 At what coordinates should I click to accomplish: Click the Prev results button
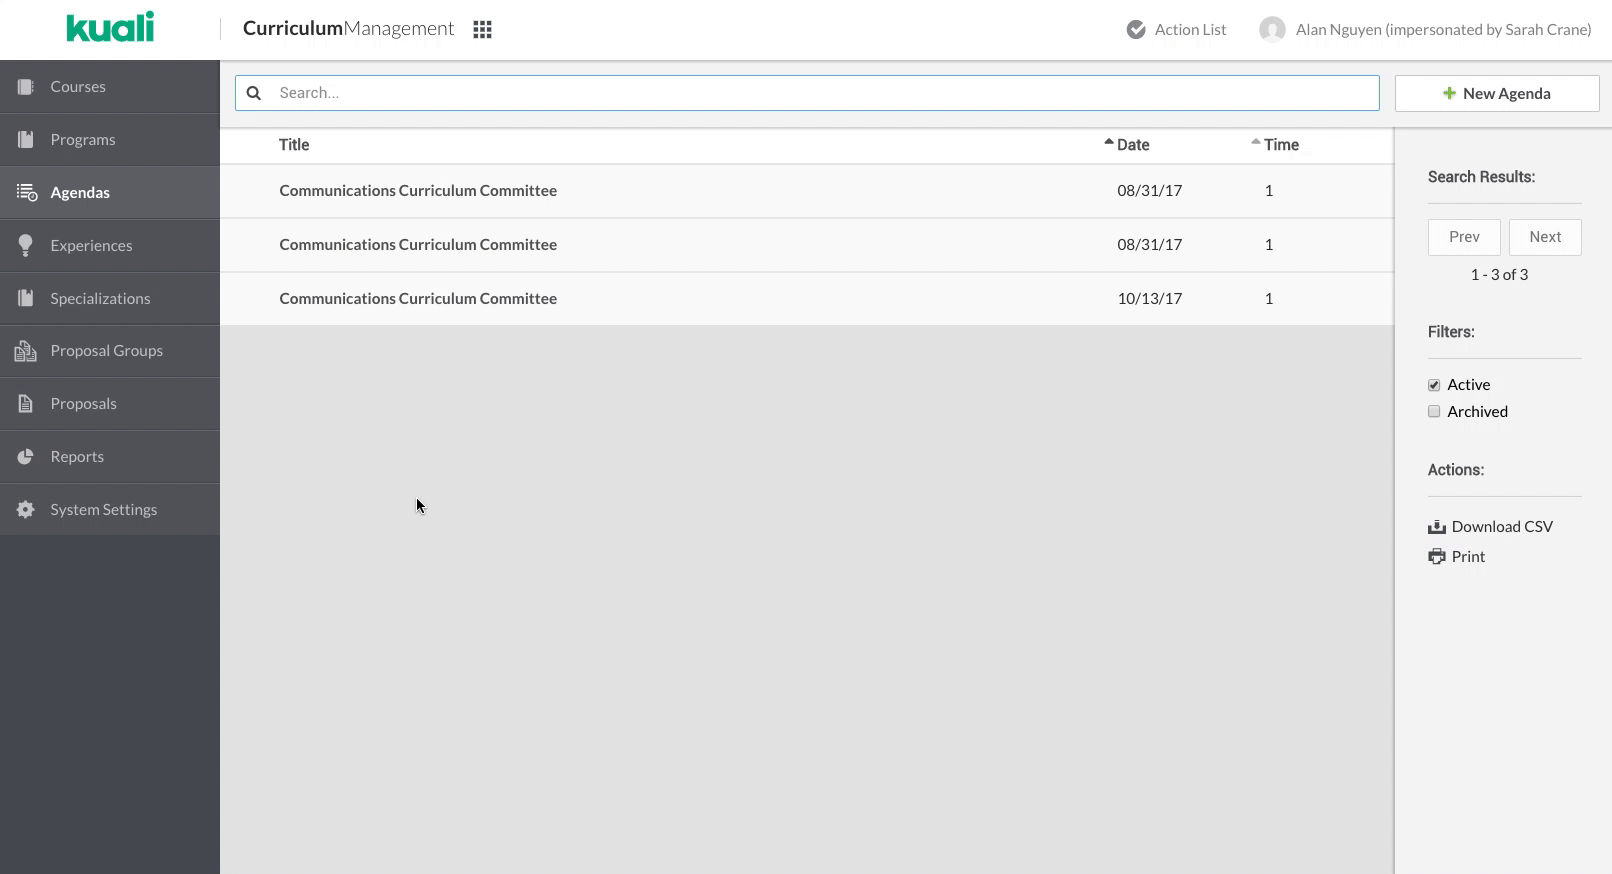point(1464,237)
